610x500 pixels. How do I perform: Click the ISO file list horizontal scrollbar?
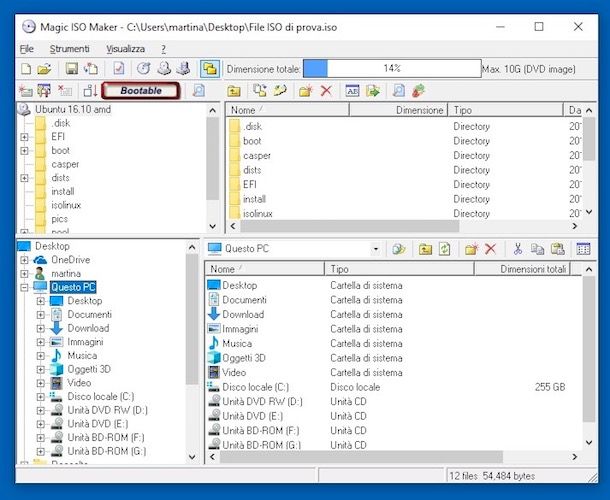[x=349, y=226]
